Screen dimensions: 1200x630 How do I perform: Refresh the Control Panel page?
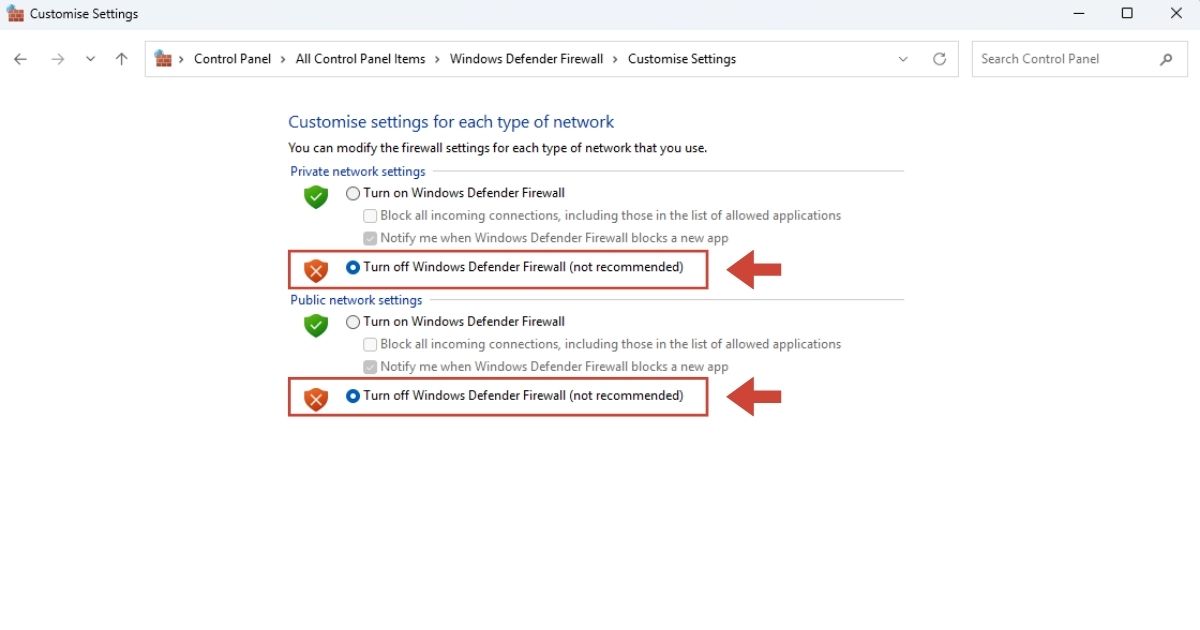[939, 59]
